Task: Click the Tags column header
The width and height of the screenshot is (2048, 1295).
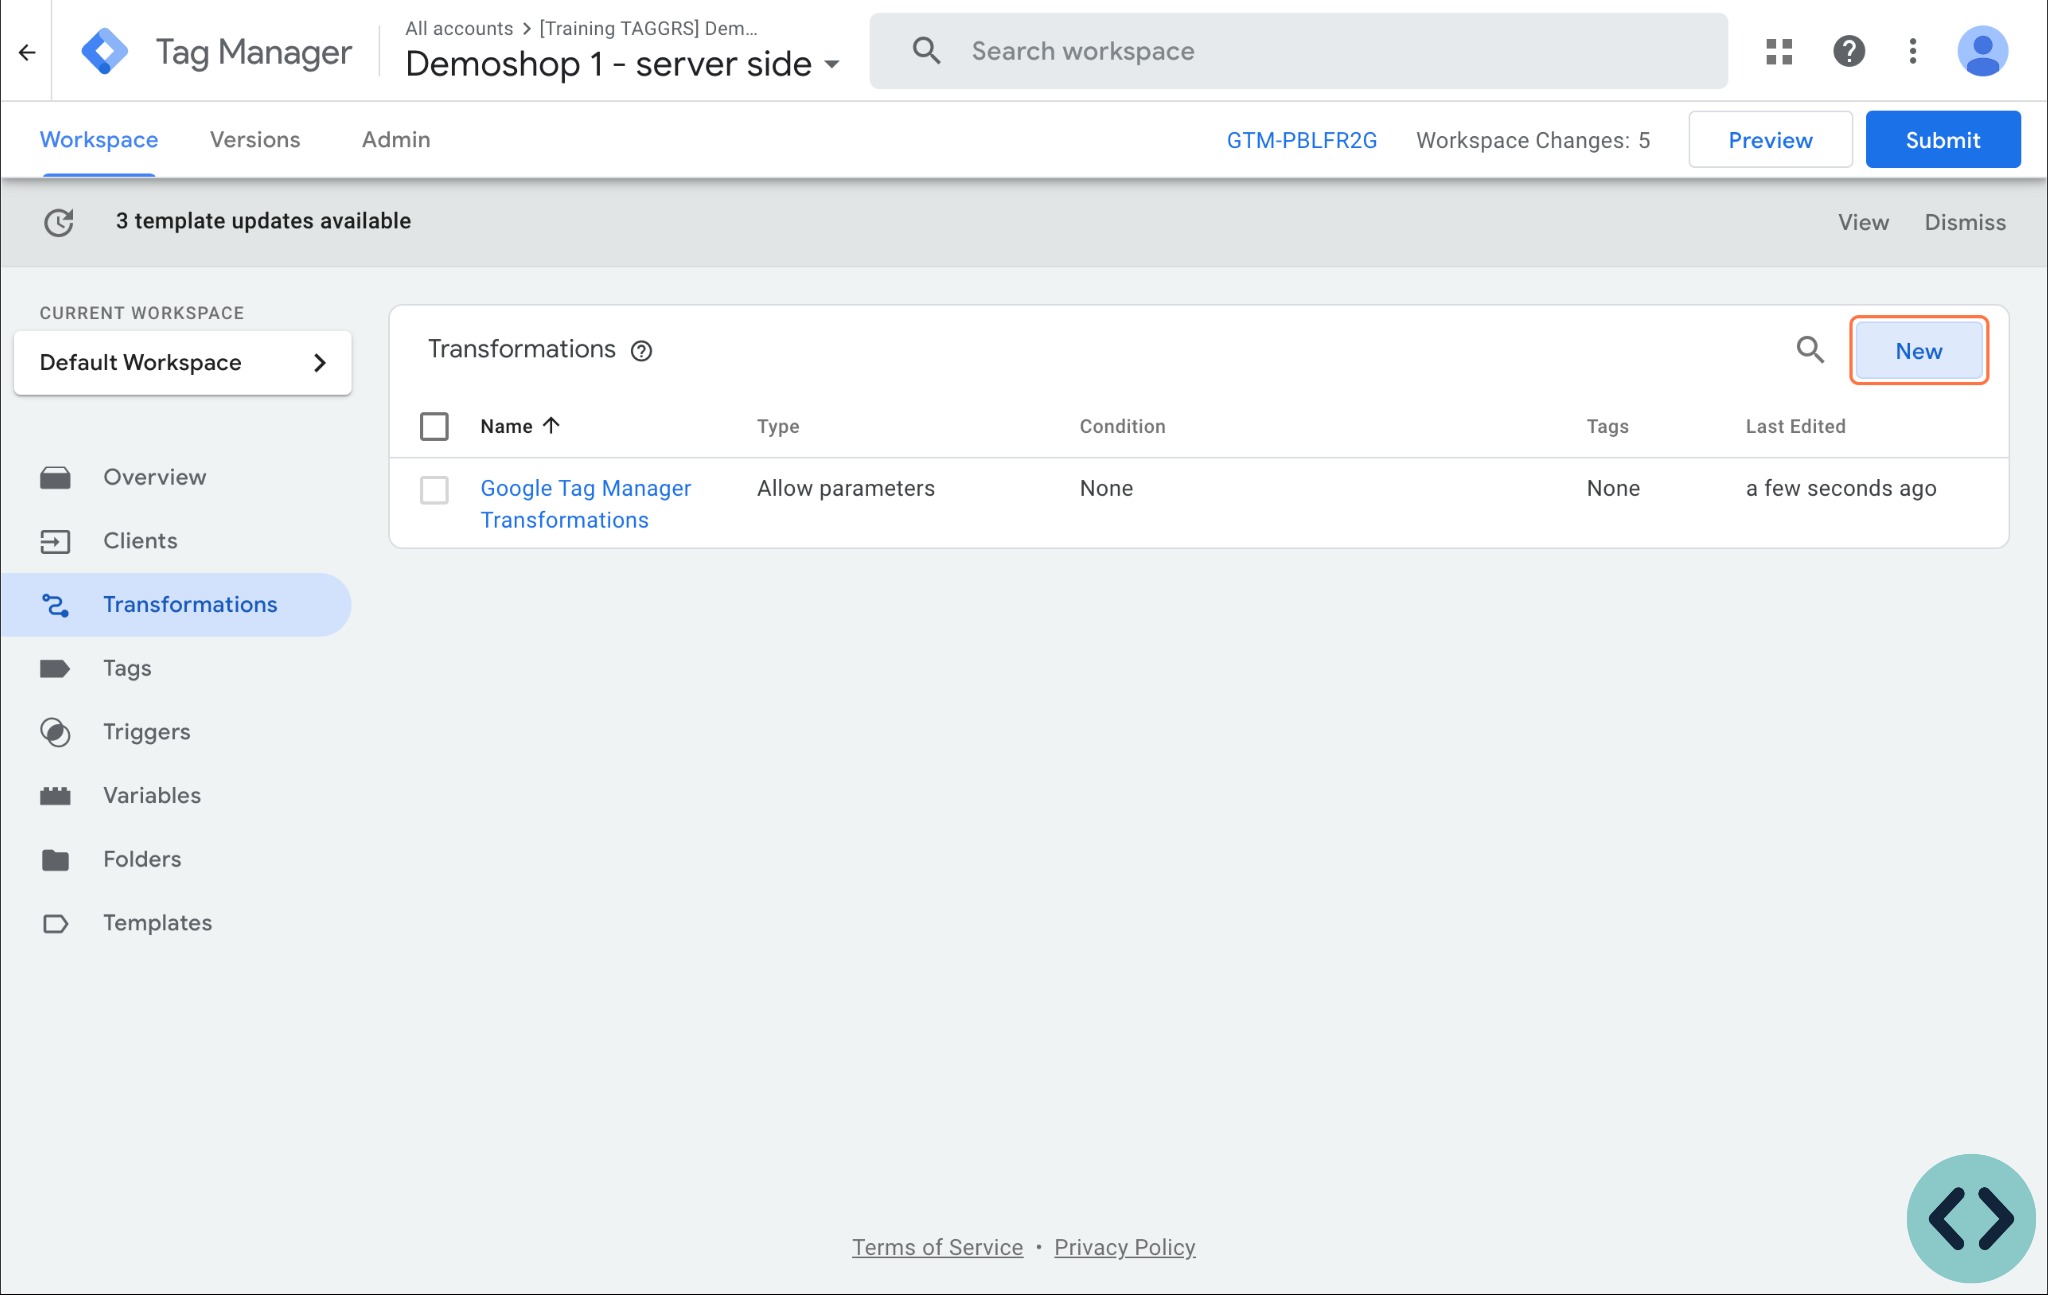Action: [1607, 427]
